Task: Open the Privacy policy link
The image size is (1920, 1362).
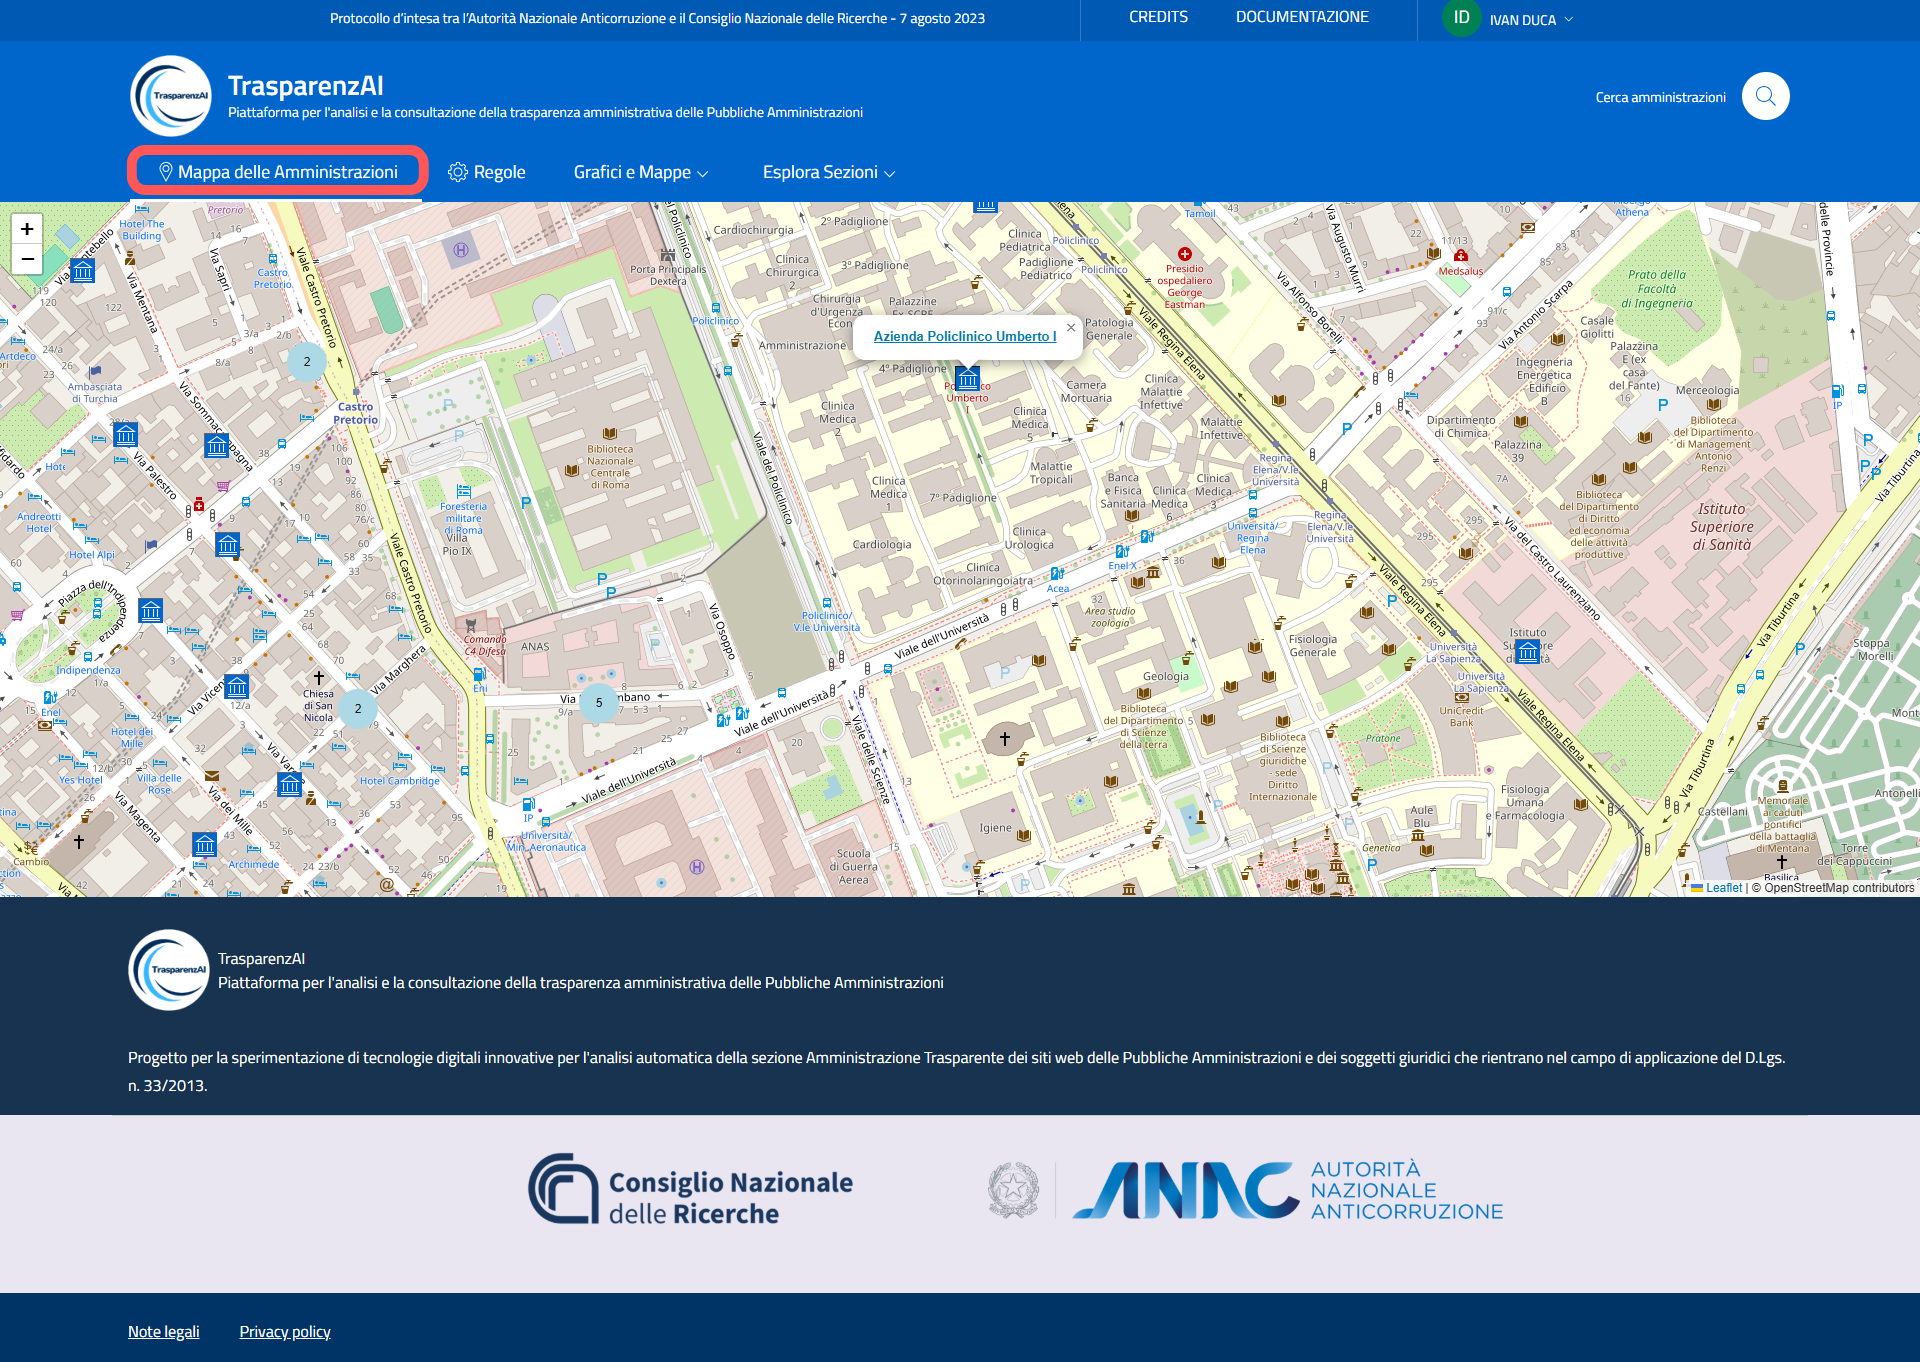Action: 285,1332
